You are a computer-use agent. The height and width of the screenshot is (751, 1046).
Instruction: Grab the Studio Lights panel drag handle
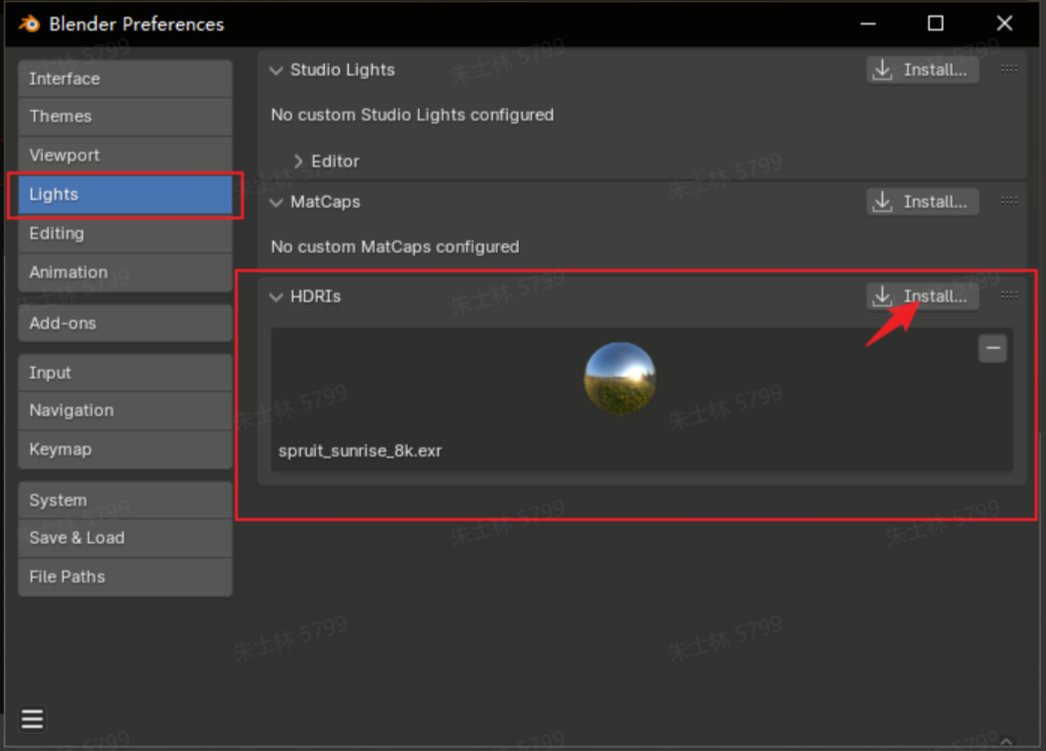click(x=1009, y=69)
